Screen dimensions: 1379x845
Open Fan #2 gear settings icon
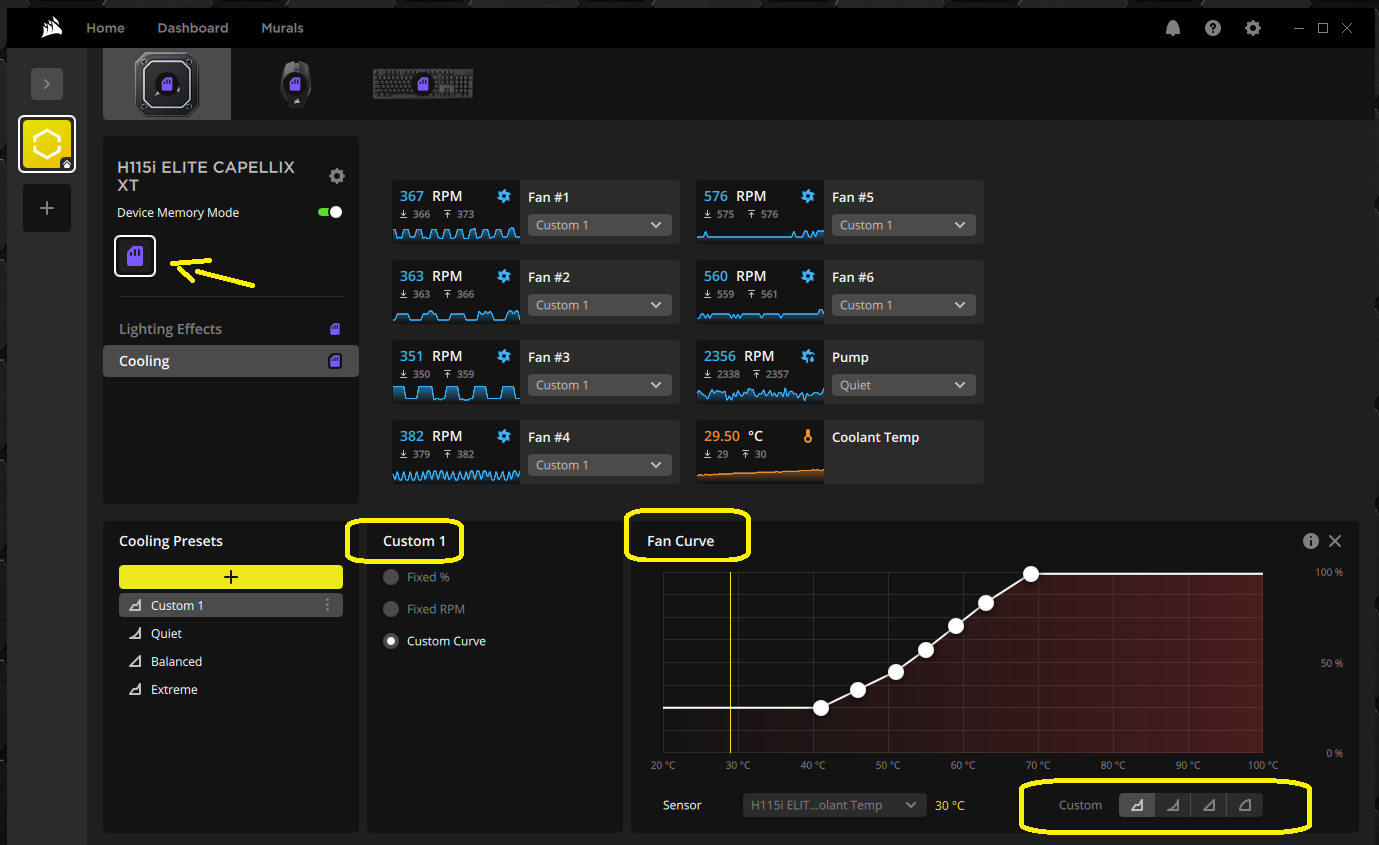click(x=504, y=276)
